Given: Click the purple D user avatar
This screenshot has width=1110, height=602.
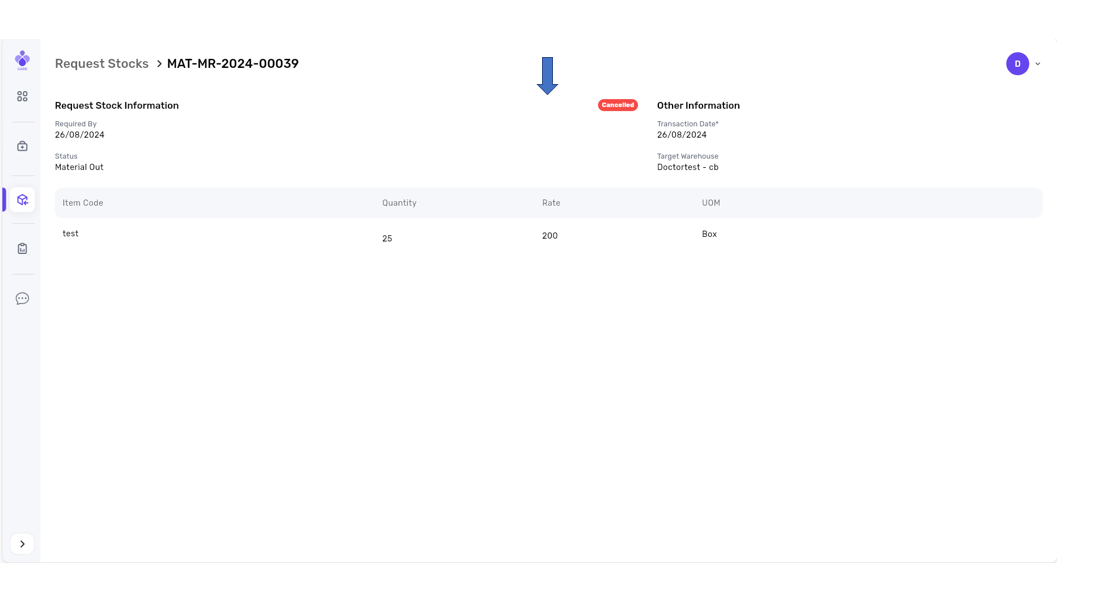Looking at the screenshot, I should click(x=1017, y=64).
